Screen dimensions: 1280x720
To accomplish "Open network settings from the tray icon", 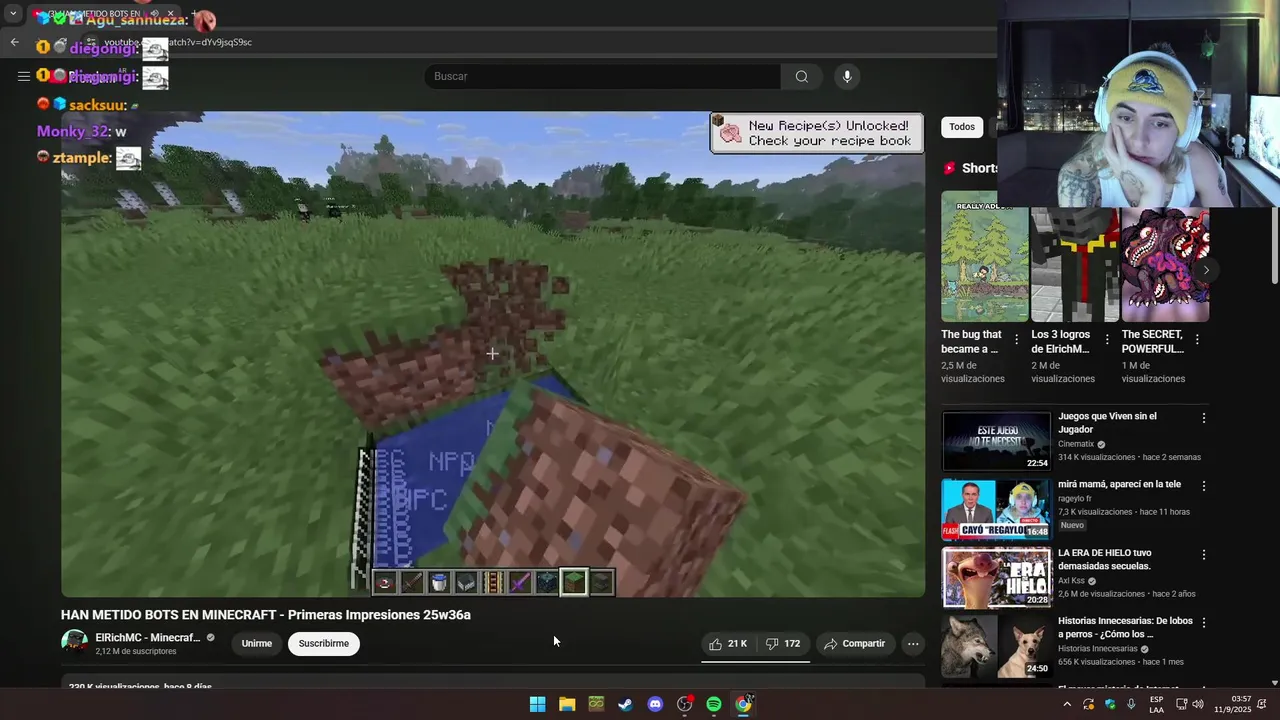I will pos(1181,705).
